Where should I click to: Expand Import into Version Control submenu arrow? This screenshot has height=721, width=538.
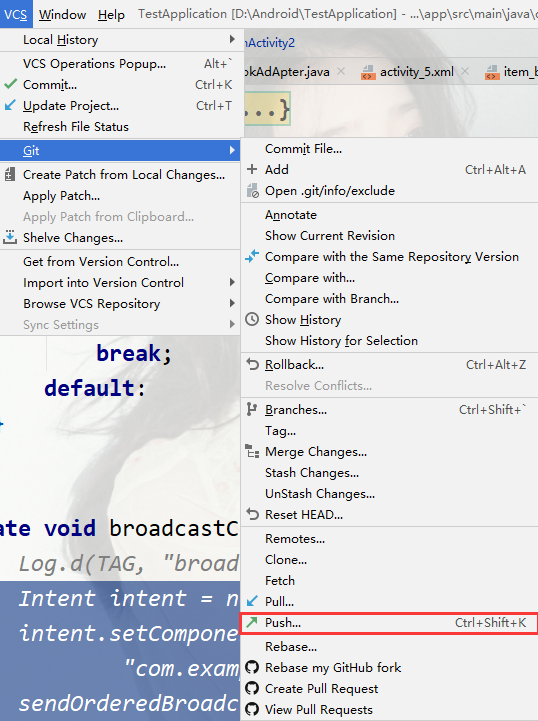click(232, 282)
